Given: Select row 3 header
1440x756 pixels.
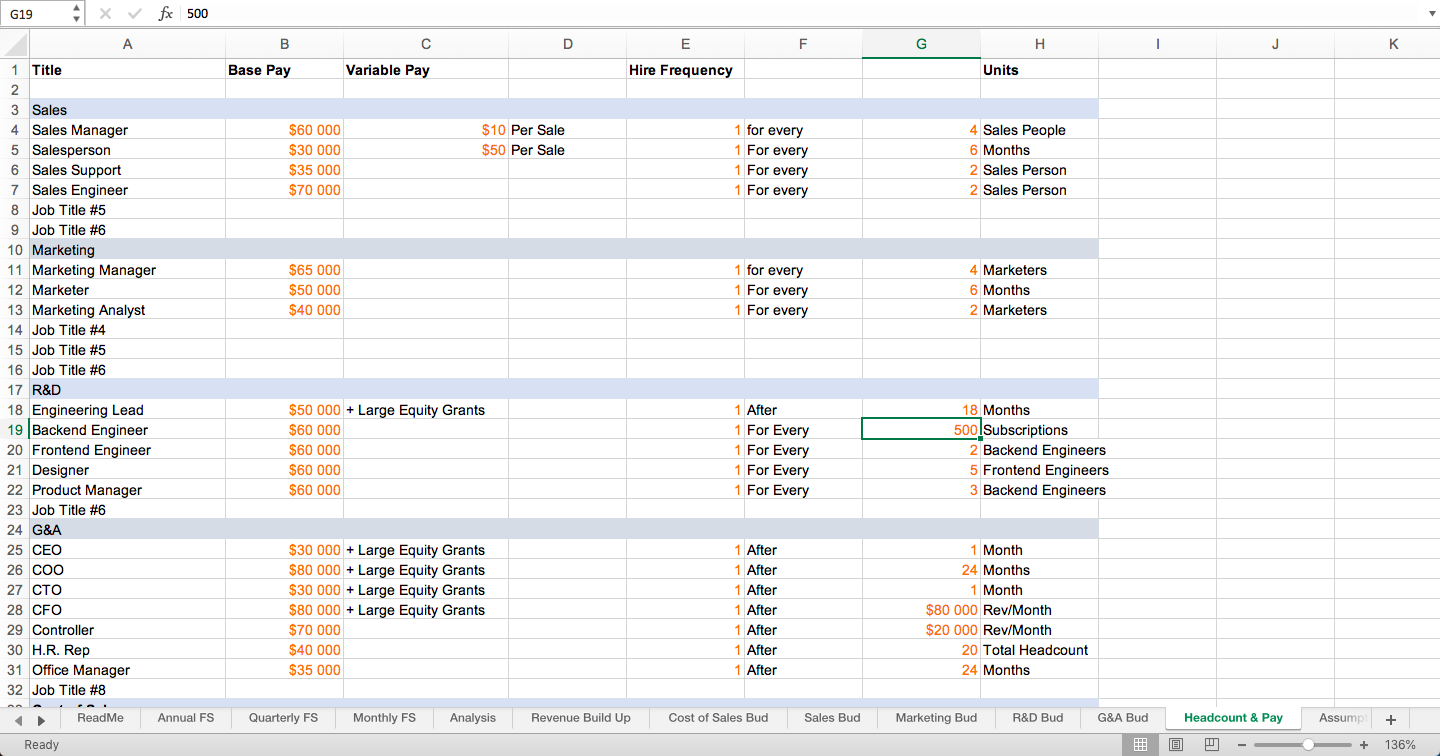Looking at the screenshot, I should pos(14,110).
